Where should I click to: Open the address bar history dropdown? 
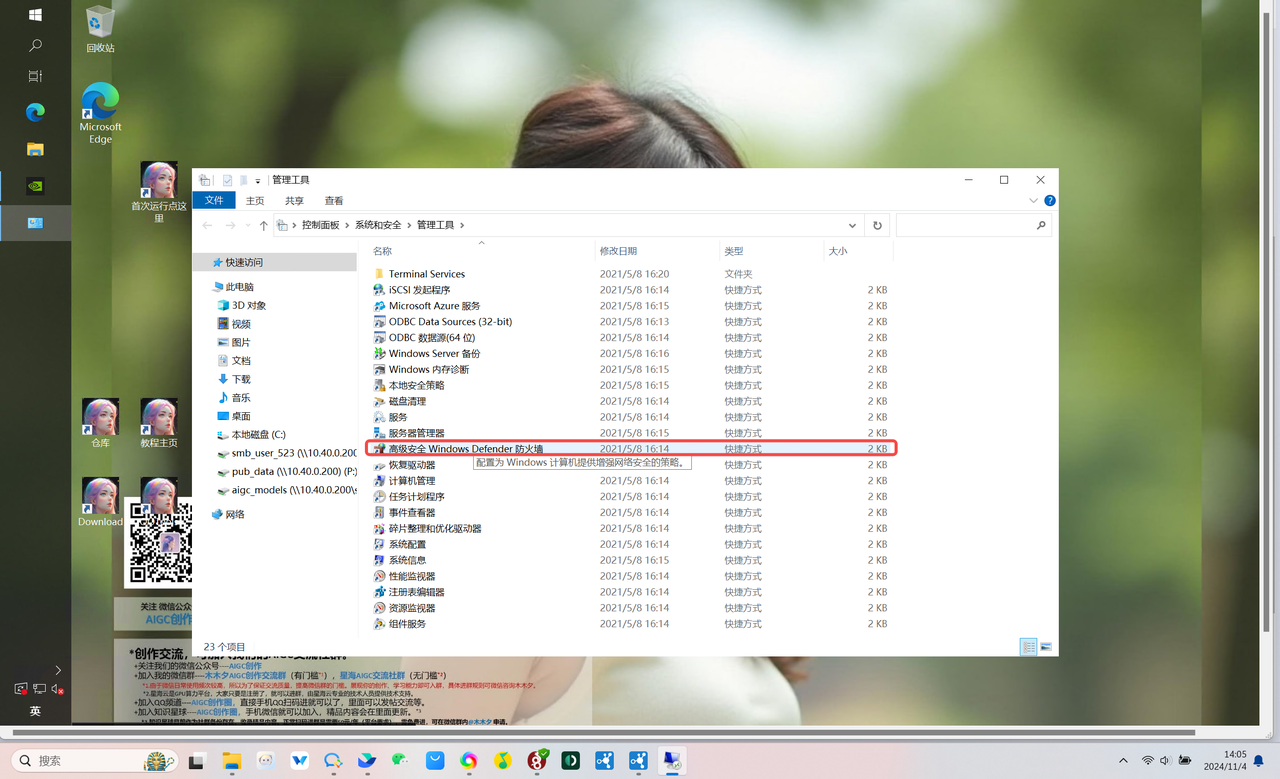point(852,226)
